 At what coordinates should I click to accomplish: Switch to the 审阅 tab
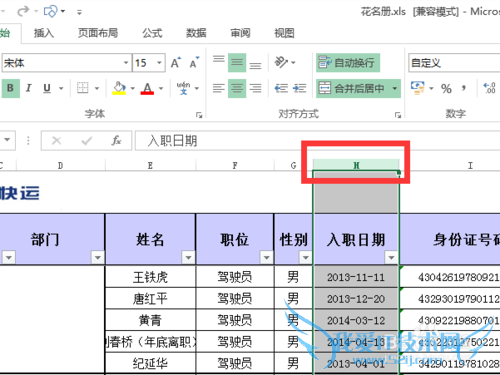click(x=240, y=33)
